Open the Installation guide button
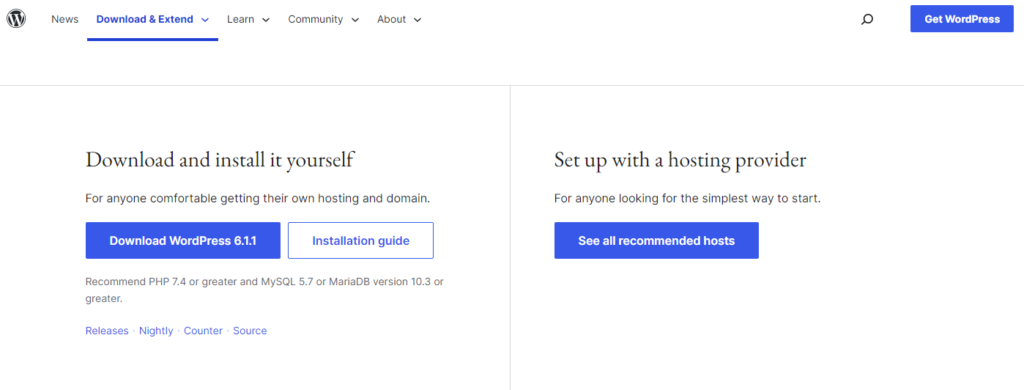Image resolution: width=1024 pixels, height=390 pixels. pos(360,240)
